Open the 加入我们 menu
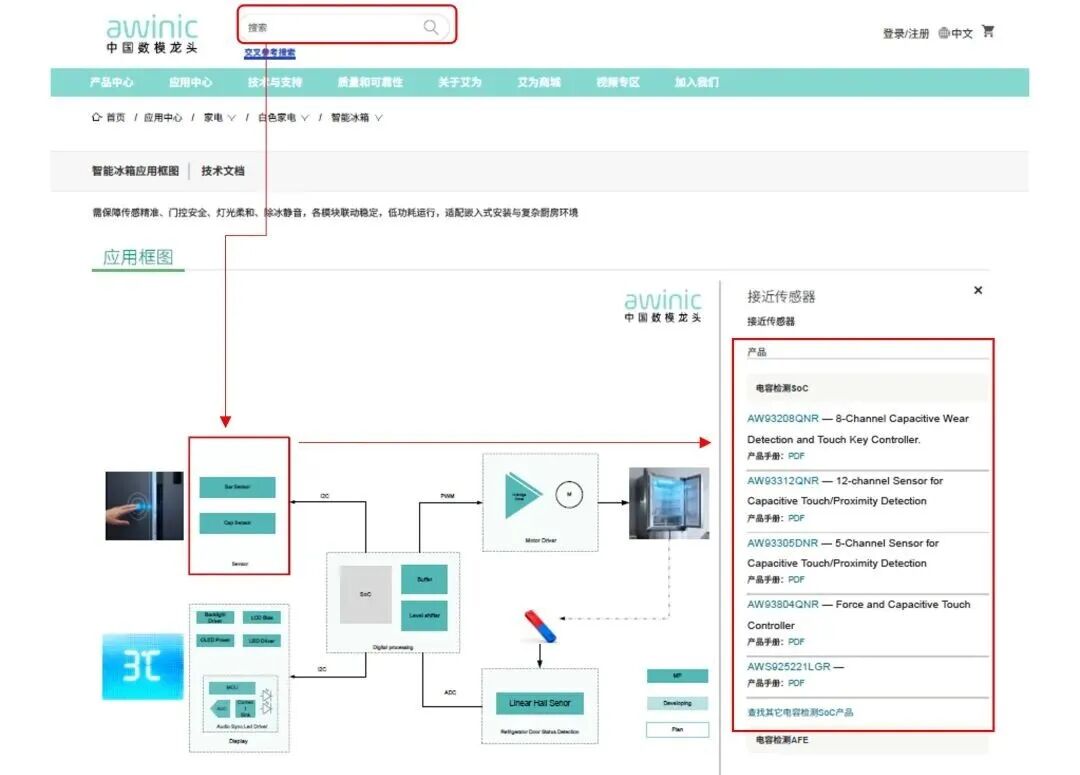The width and height of the screenshot is (1080, 775). point(696,82)
